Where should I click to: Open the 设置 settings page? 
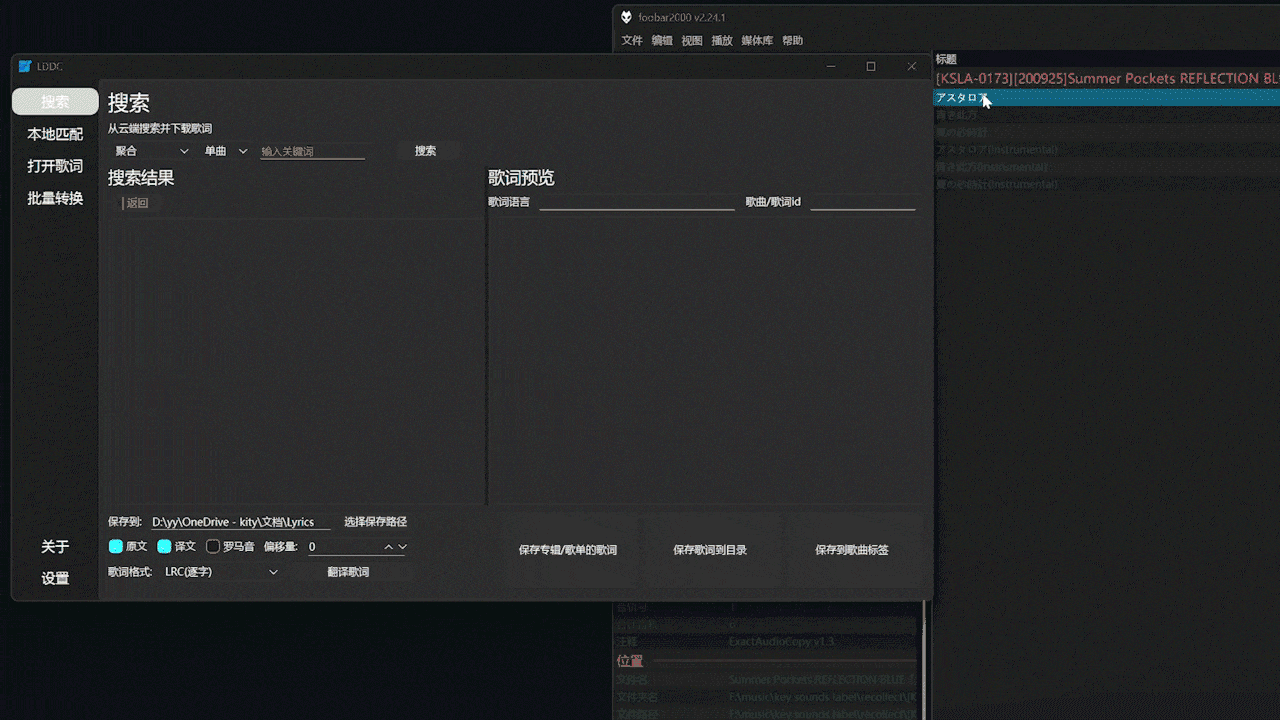55,578
